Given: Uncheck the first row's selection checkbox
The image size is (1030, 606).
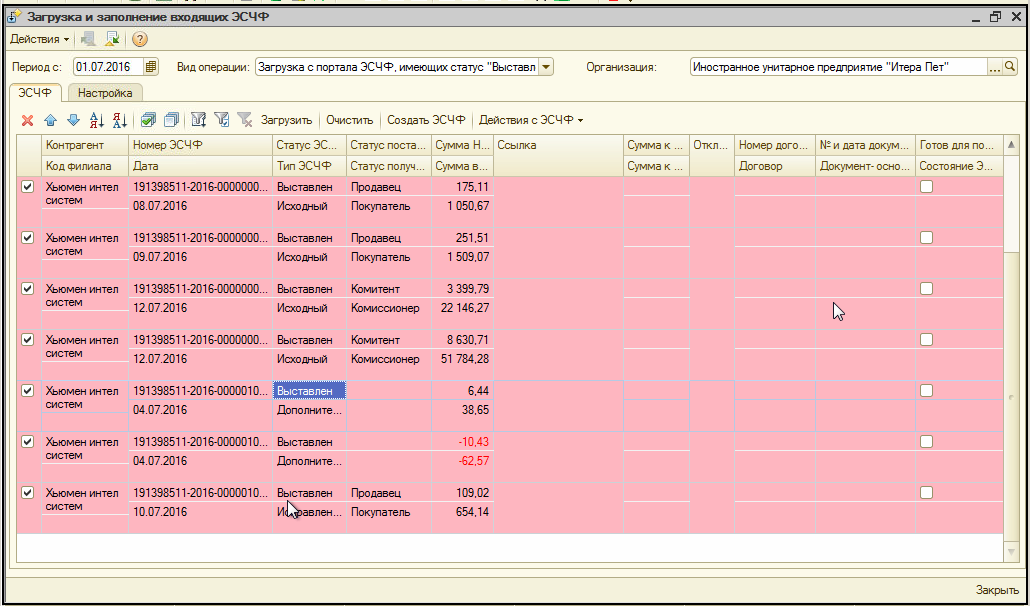Looking at the screenshot, I should point(28,187).
